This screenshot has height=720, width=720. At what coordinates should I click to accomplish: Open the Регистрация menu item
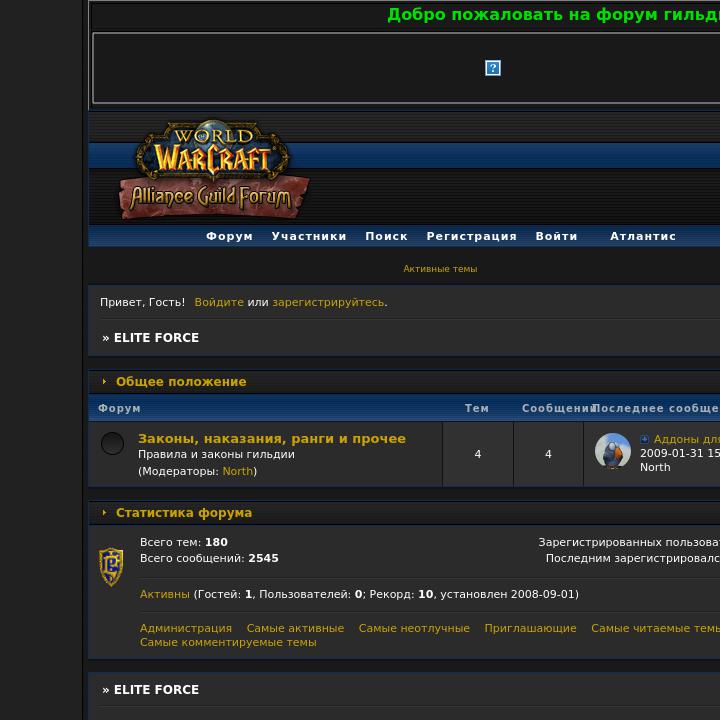(472, 236)
